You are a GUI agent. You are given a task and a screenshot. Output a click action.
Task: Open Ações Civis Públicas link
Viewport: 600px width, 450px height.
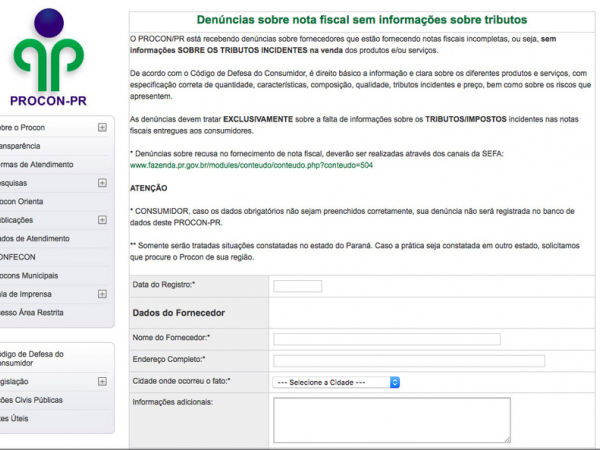click(31, 400)
